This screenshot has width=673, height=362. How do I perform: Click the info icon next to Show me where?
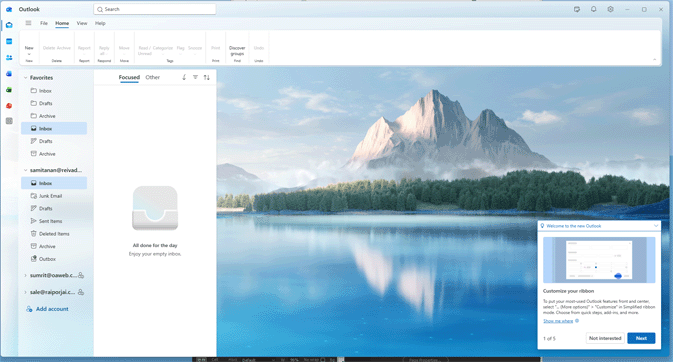pos(577,321)
